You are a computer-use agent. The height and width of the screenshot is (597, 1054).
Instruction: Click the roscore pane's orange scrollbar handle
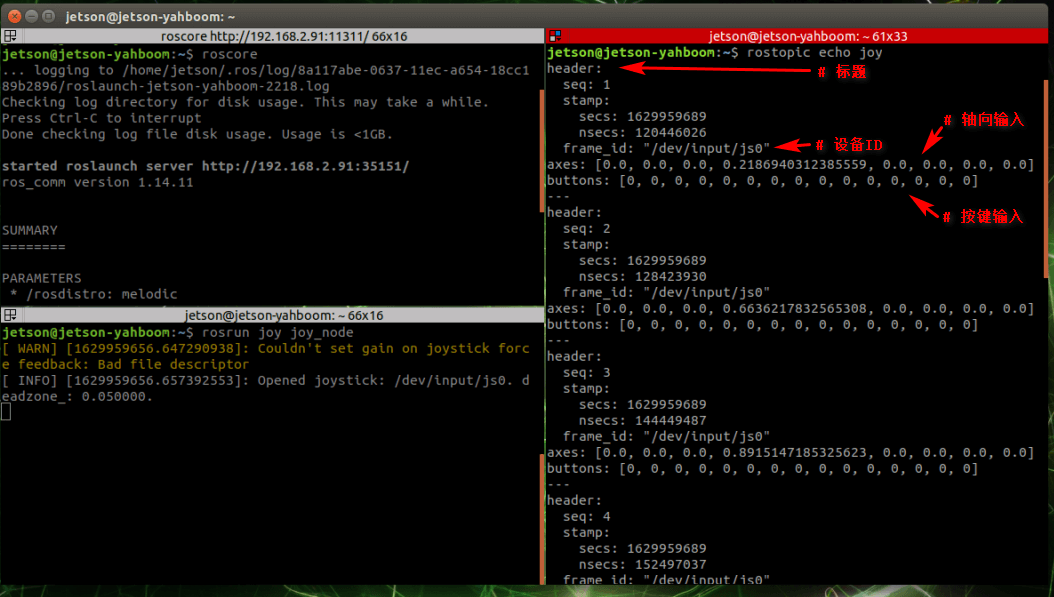[542, 151]
